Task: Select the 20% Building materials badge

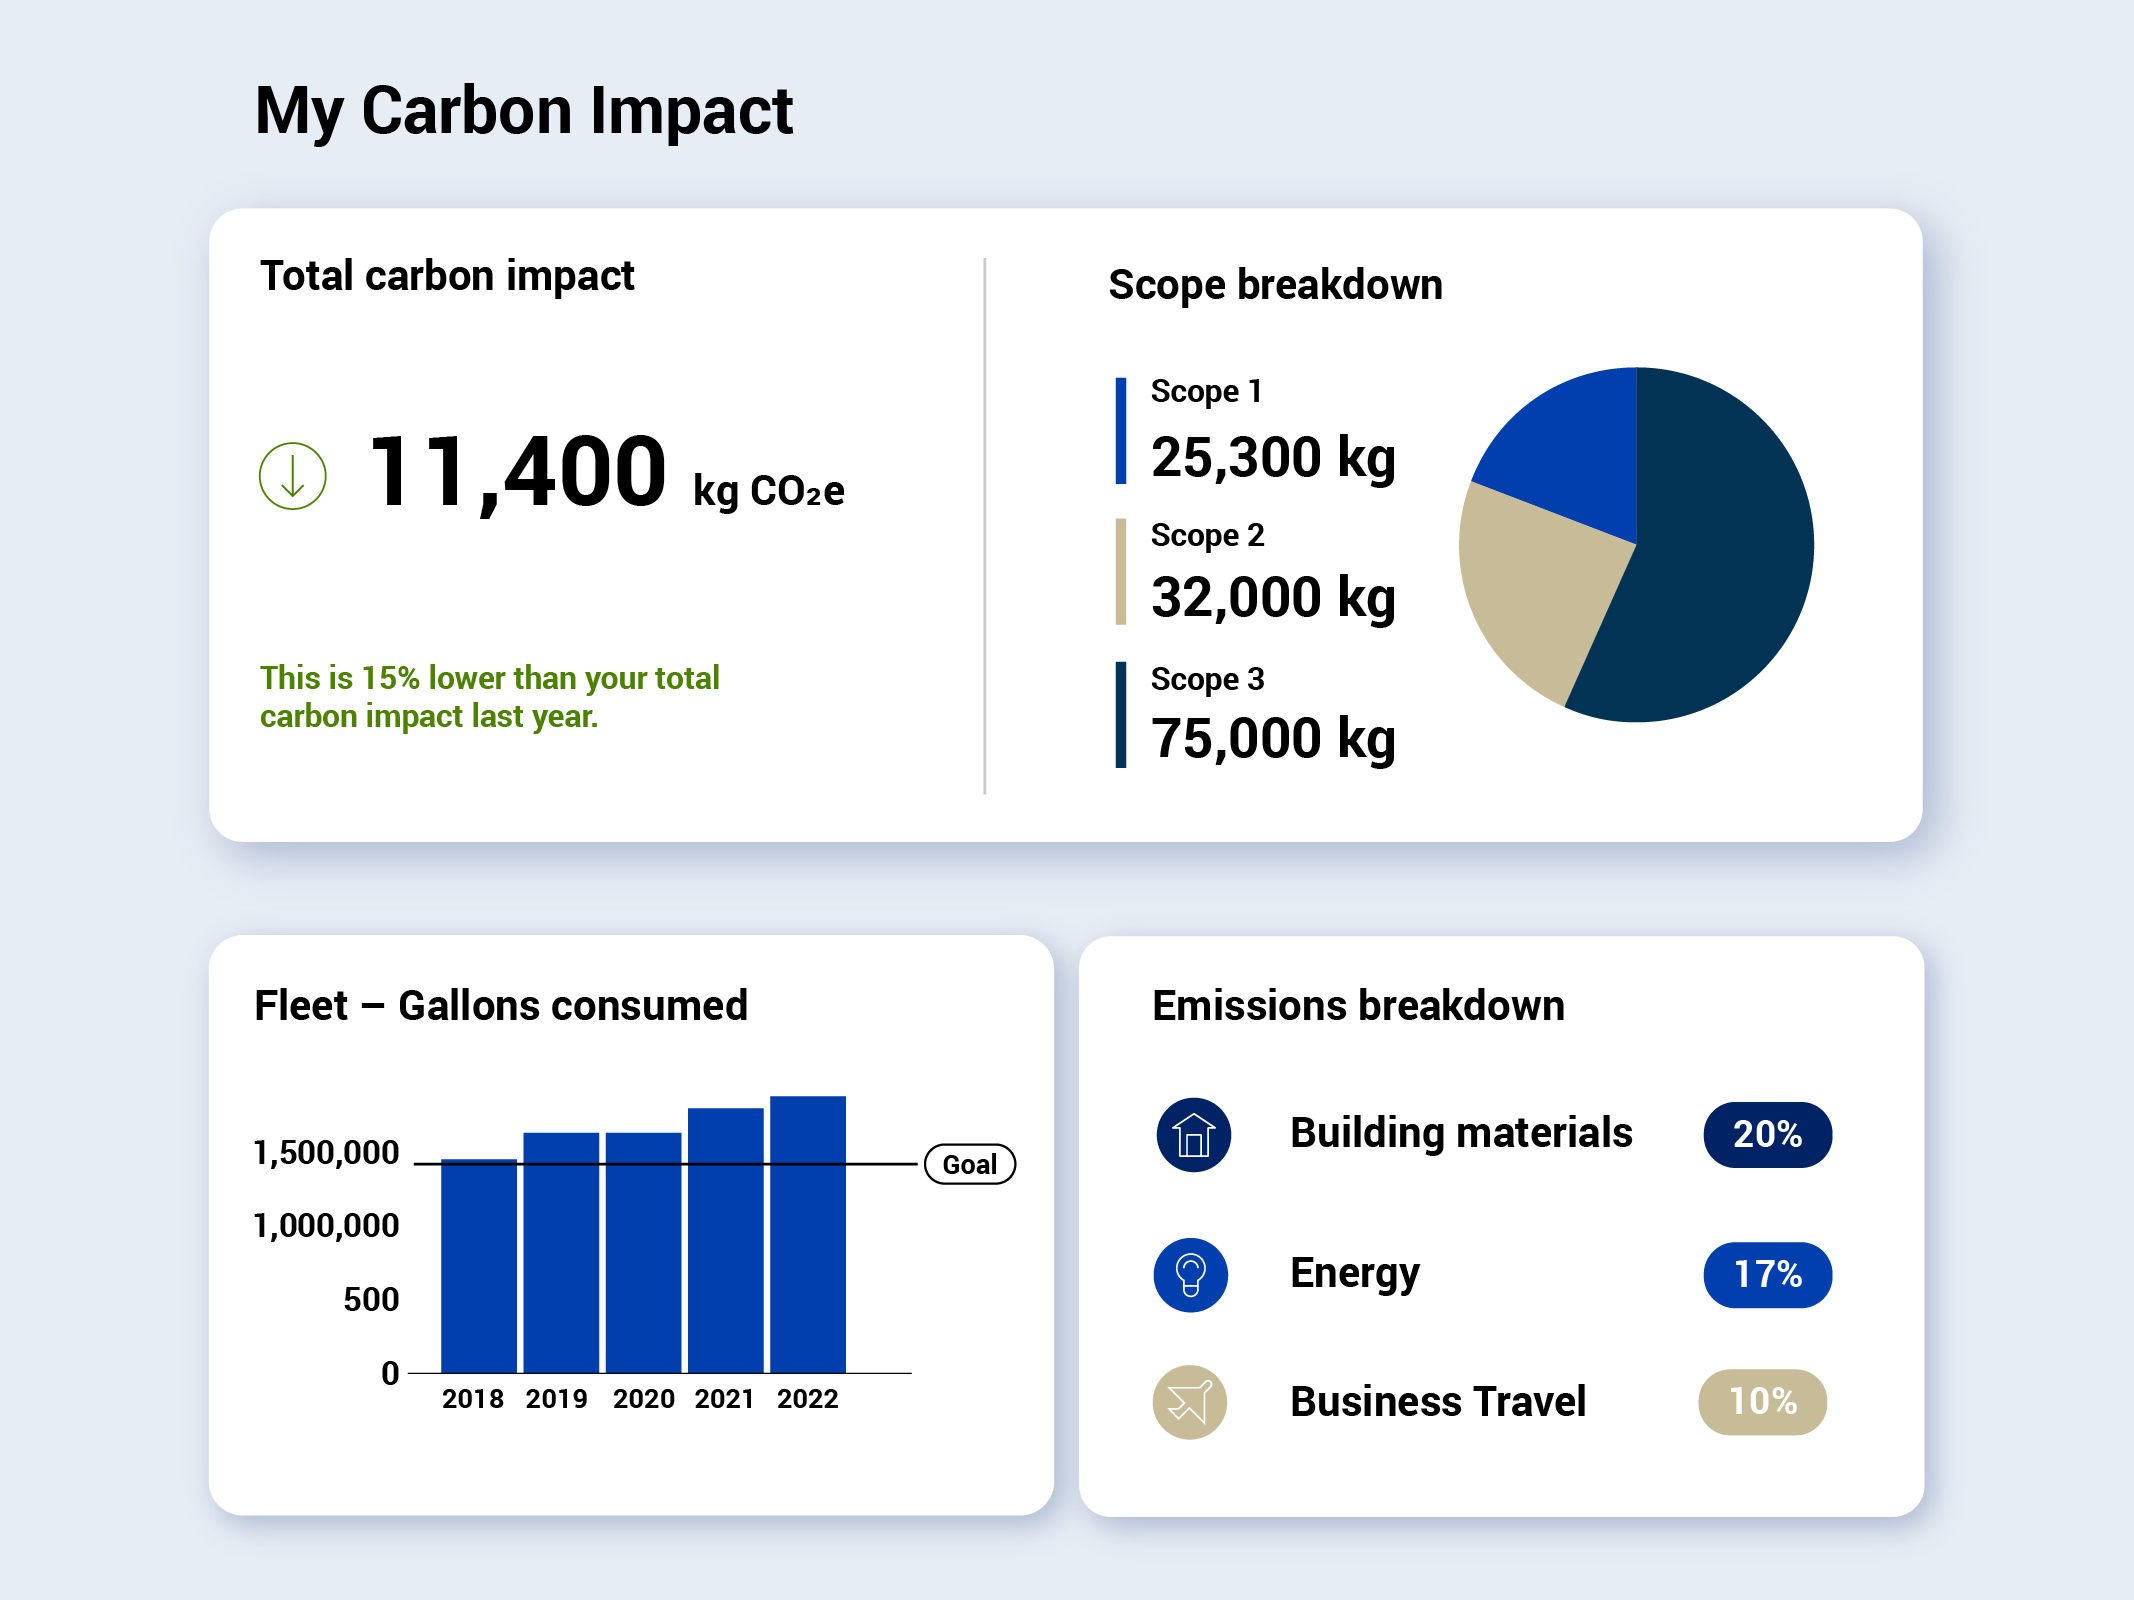Action: pos(1767,1135)
